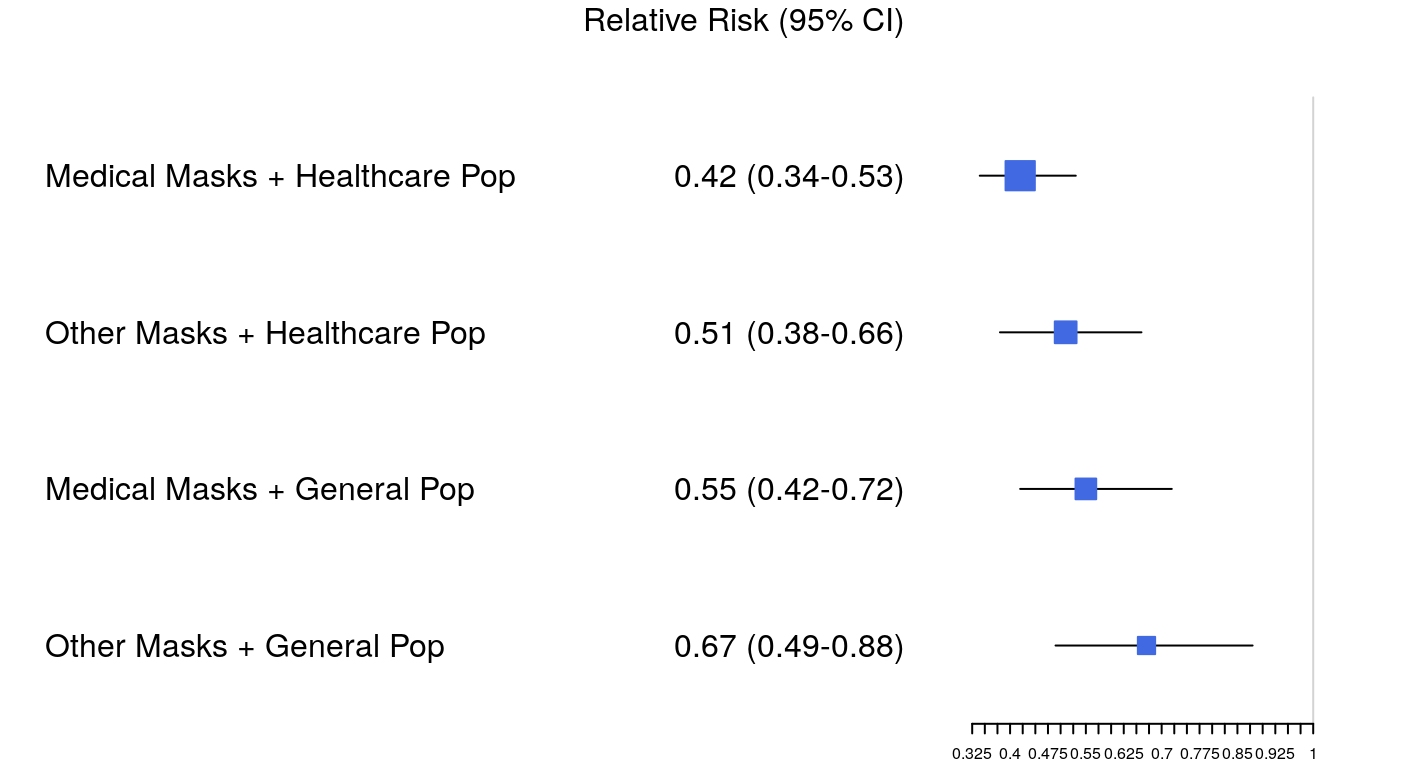Click the 0.4 axis tick label
This screenshot has height=783, width=1407.
[x=1010, y=754]
